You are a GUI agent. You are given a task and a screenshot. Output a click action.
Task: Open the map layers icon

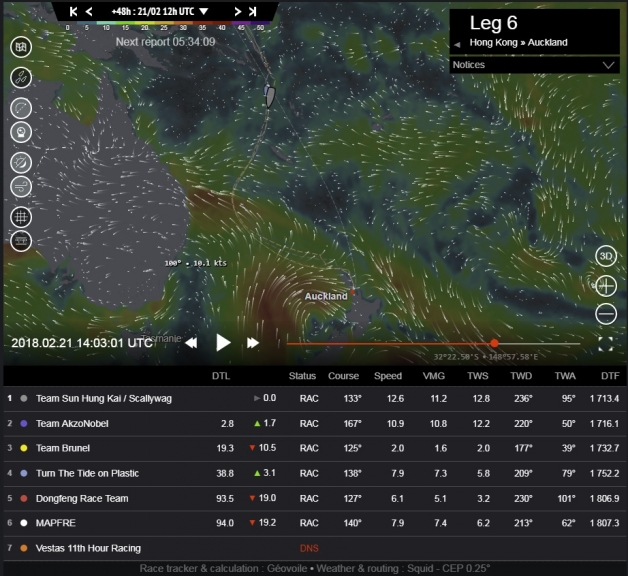coord(21,47)
